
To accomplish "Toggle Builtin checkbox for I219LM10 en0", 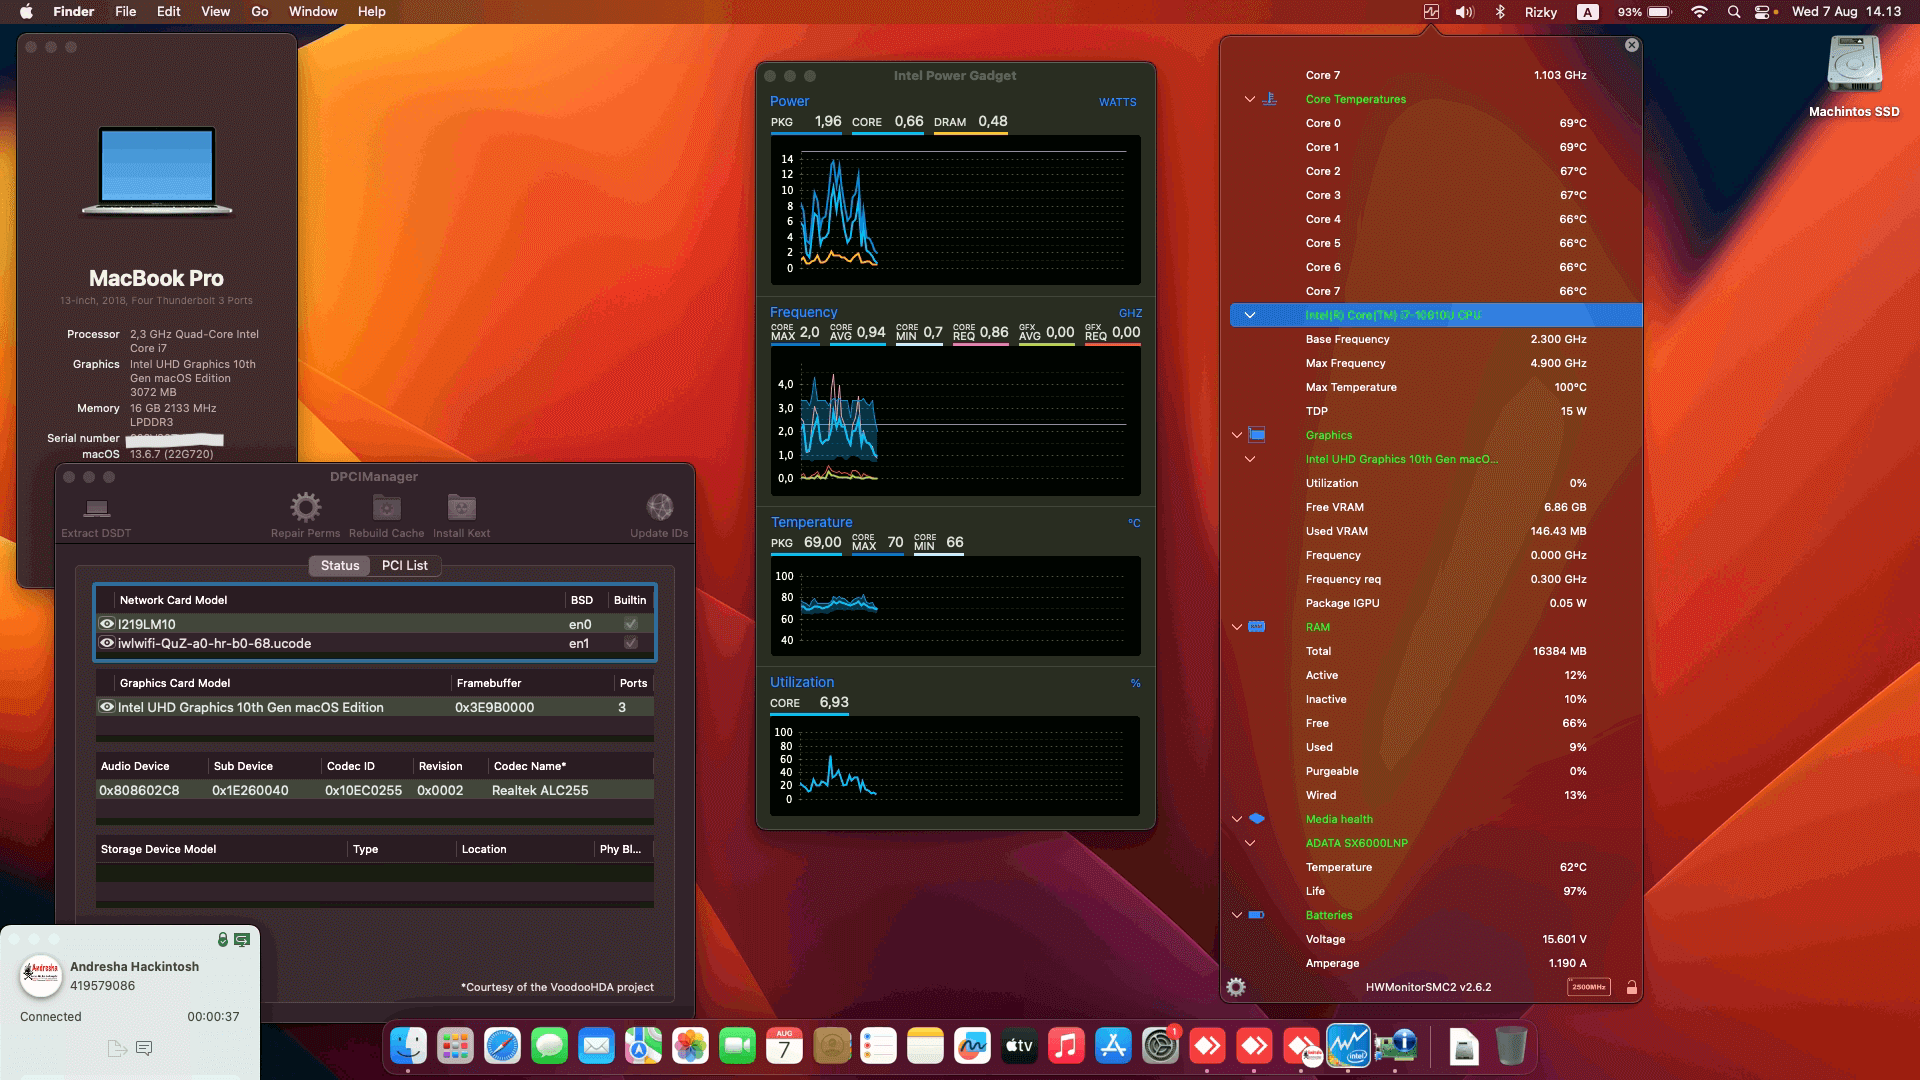I will click(631, 624).
